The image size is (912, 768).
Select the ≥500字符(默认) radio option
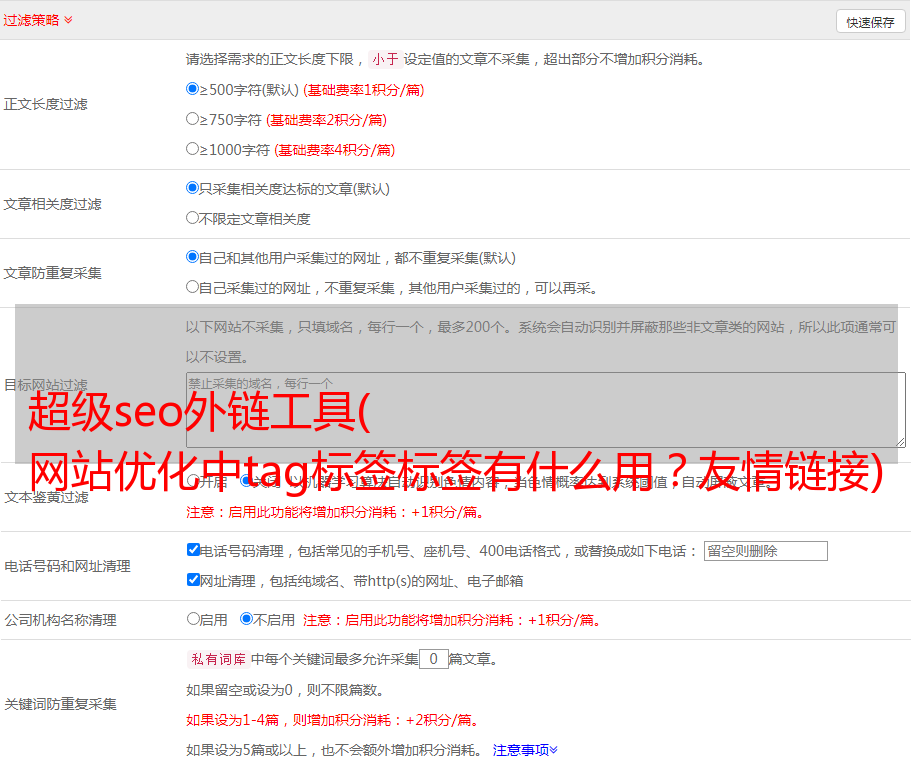click(x=193, y=89)
